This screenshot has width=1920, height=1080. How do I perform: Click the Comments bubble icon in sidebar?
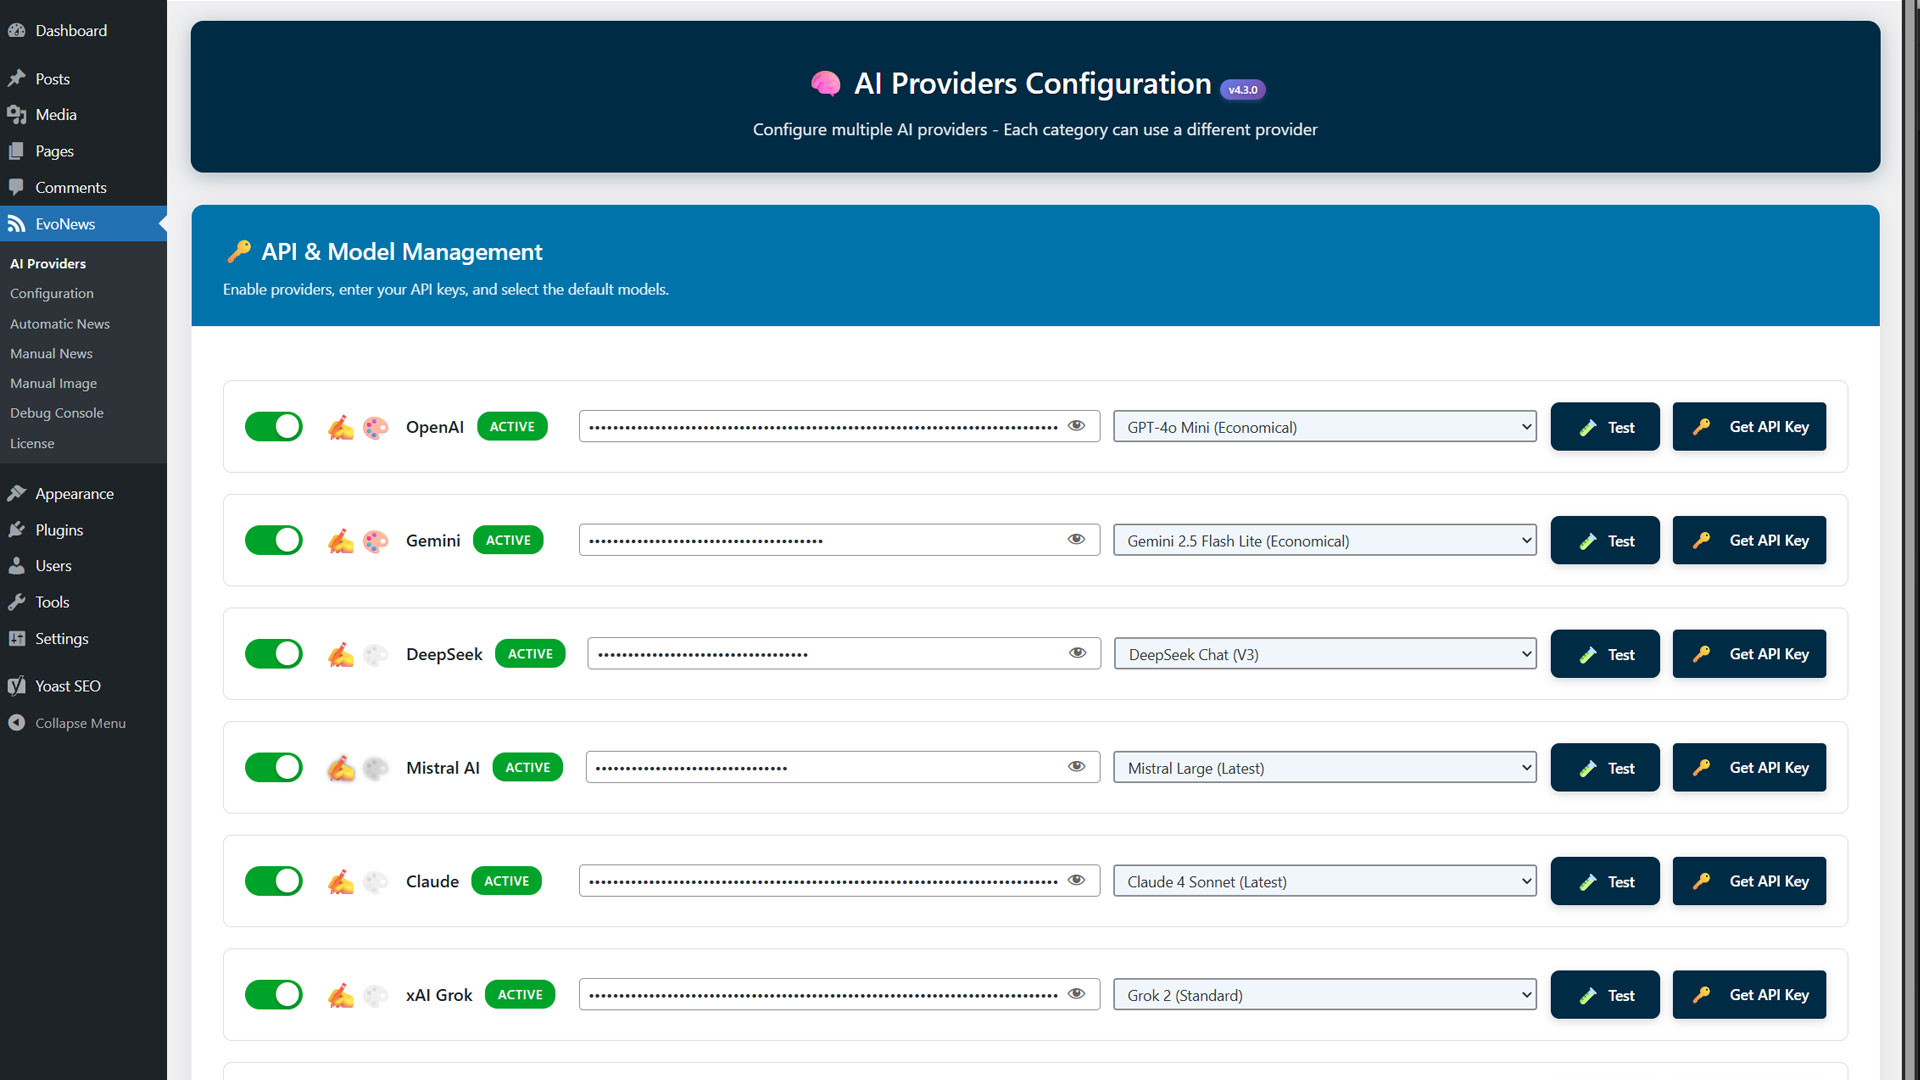17,188
